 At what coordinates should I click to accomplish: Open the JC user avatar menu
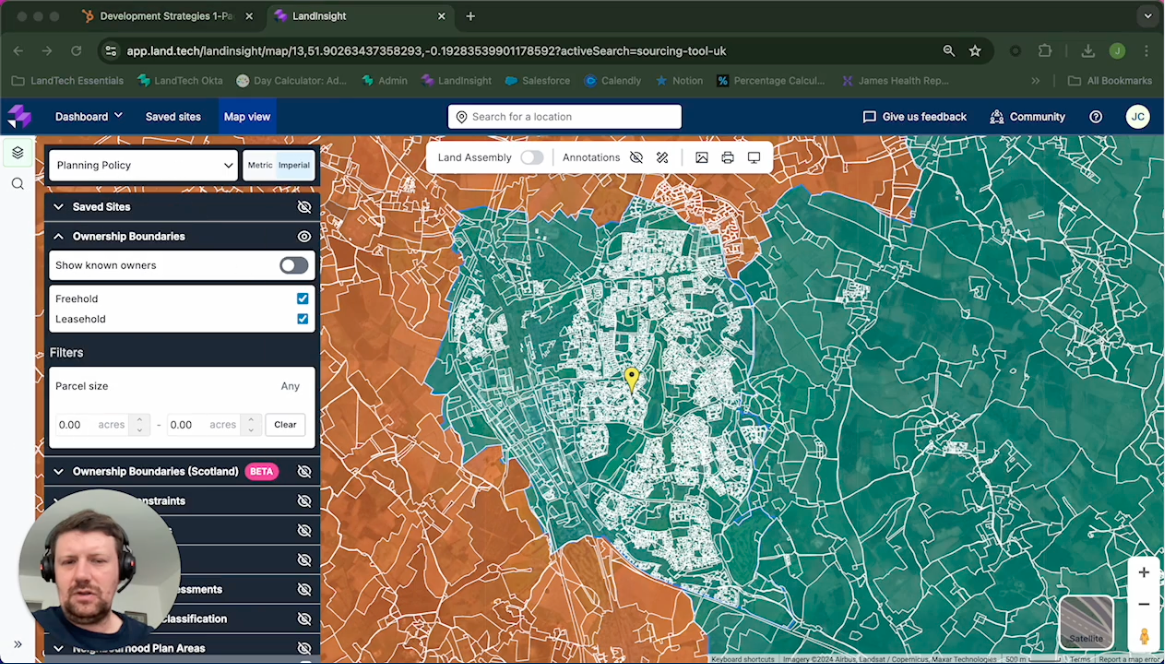(x=1138, y=117)
